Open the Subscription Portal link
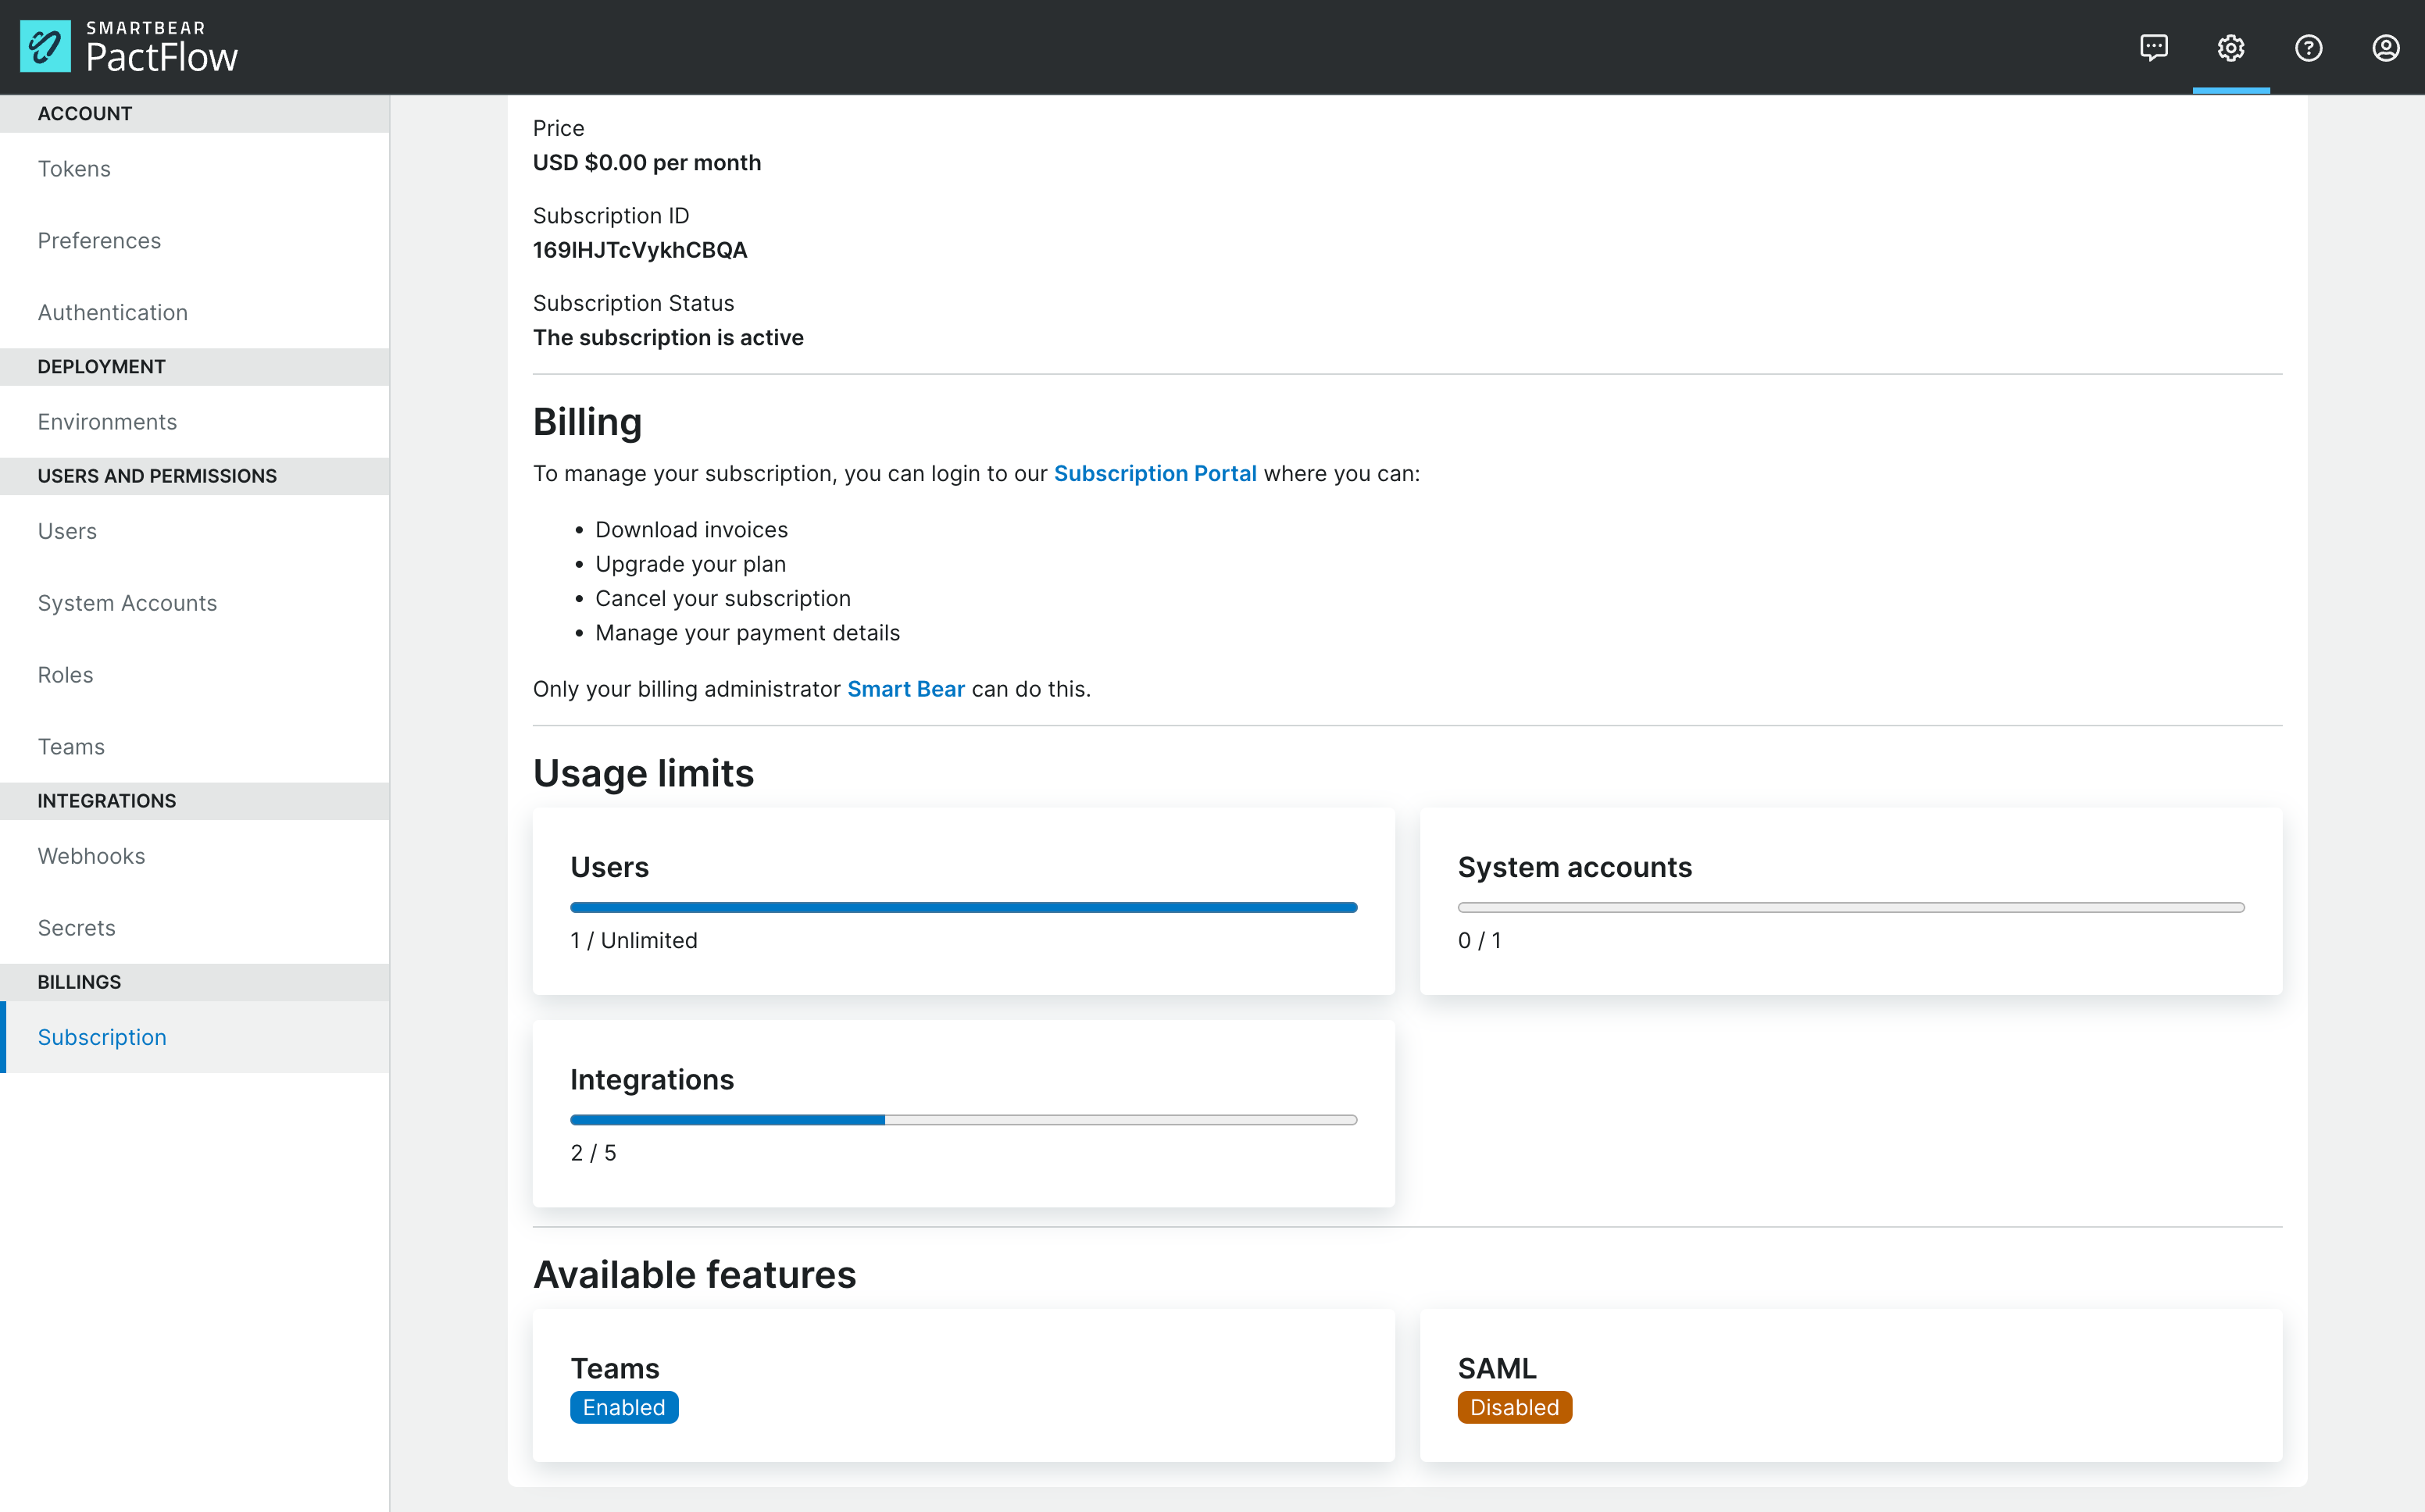2425x1512 pixels. pyautogui.click(x=1155, y=473)
